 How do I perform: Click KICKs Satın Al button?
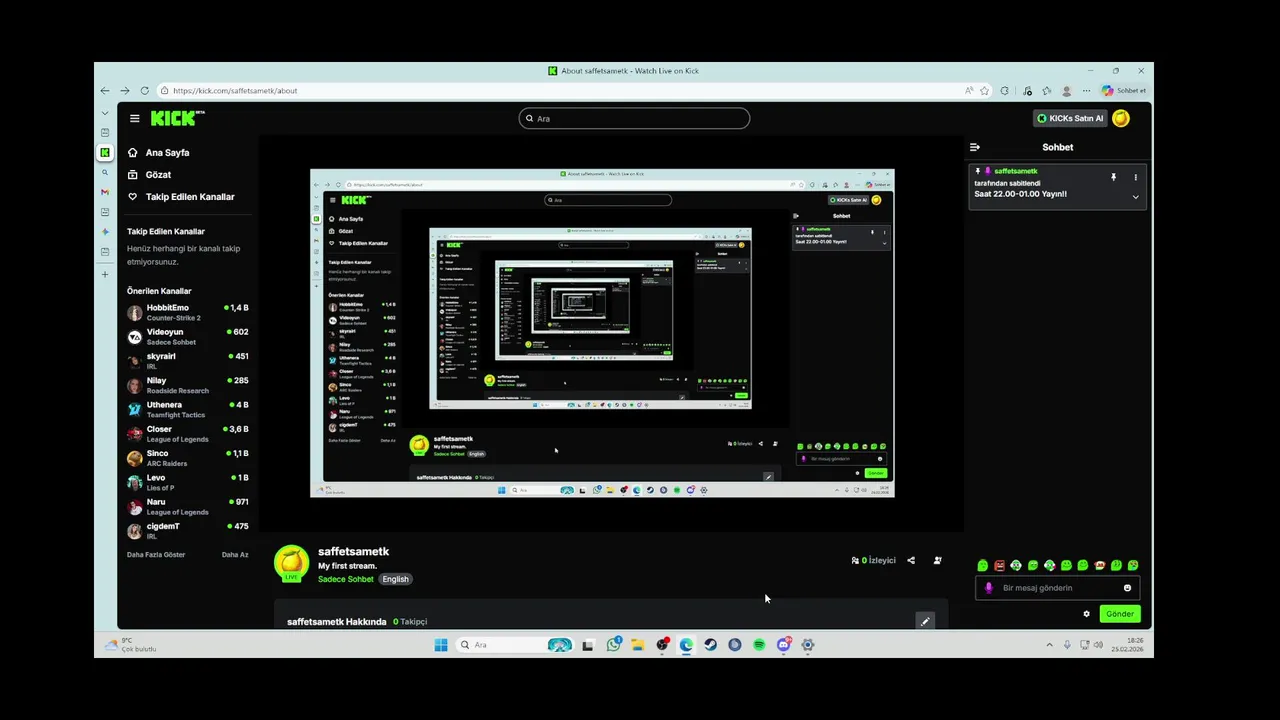click(x=1069, y=118)
